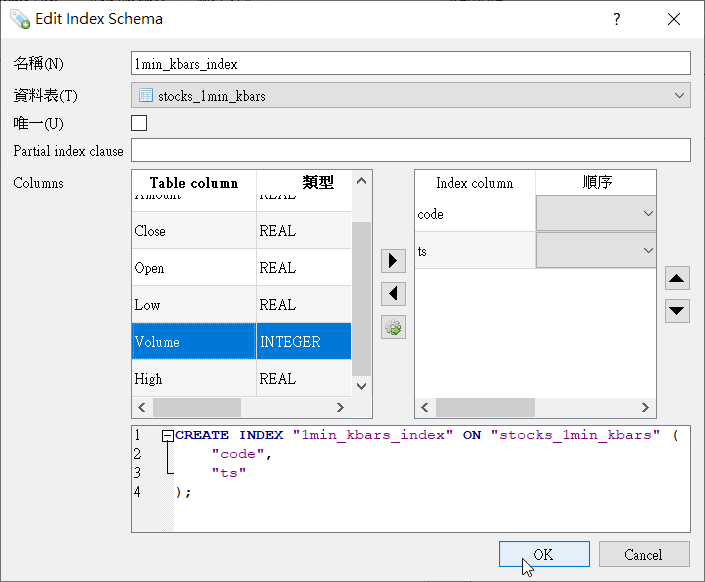Click index columns horizontal scroll left arrow
Screen dimensions: 705x582
[424, 407]
